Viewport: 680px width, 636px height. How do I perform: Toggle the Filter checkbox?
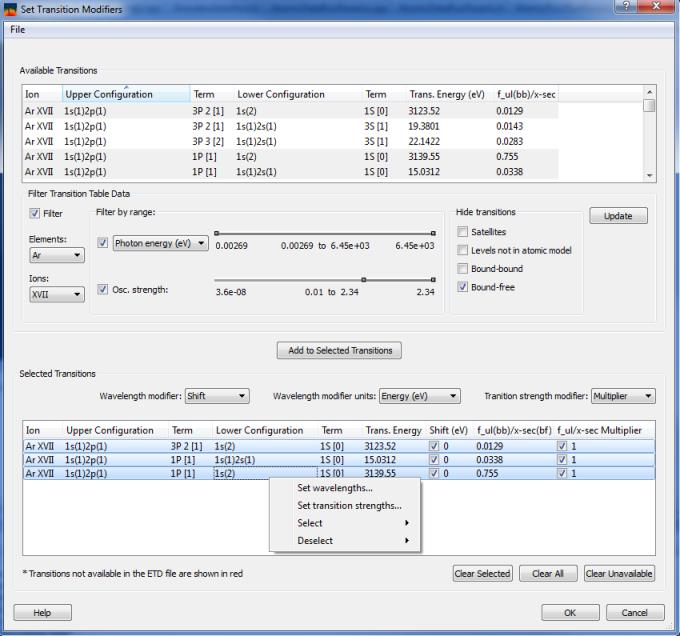(x=35, y=213)
